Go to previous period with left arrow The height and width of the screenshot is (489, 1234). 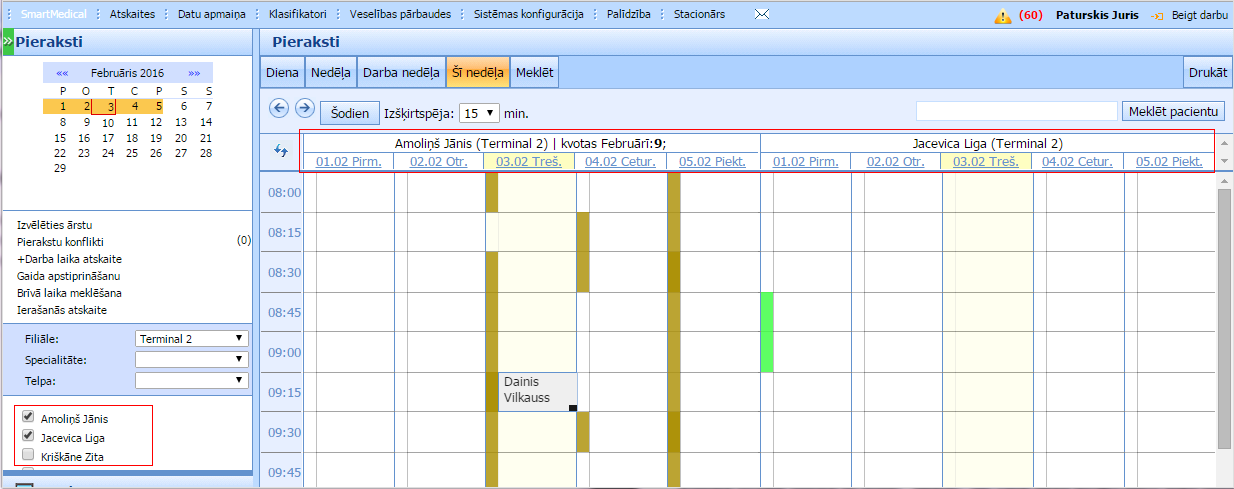(280, 108)
